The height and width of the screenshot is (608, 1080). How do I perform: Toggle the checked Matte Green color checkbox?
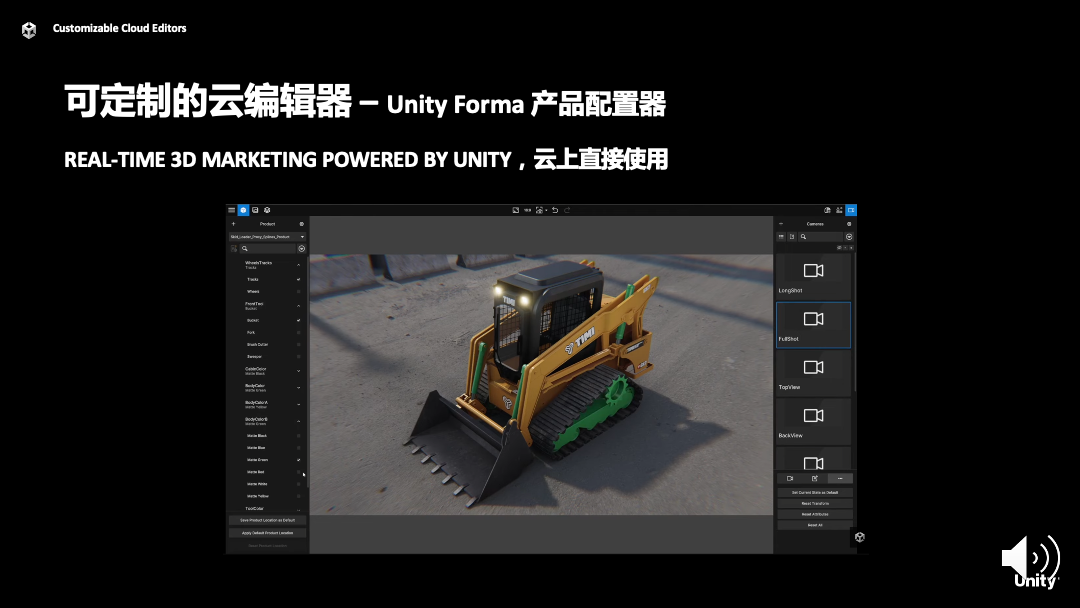[298, 460]
